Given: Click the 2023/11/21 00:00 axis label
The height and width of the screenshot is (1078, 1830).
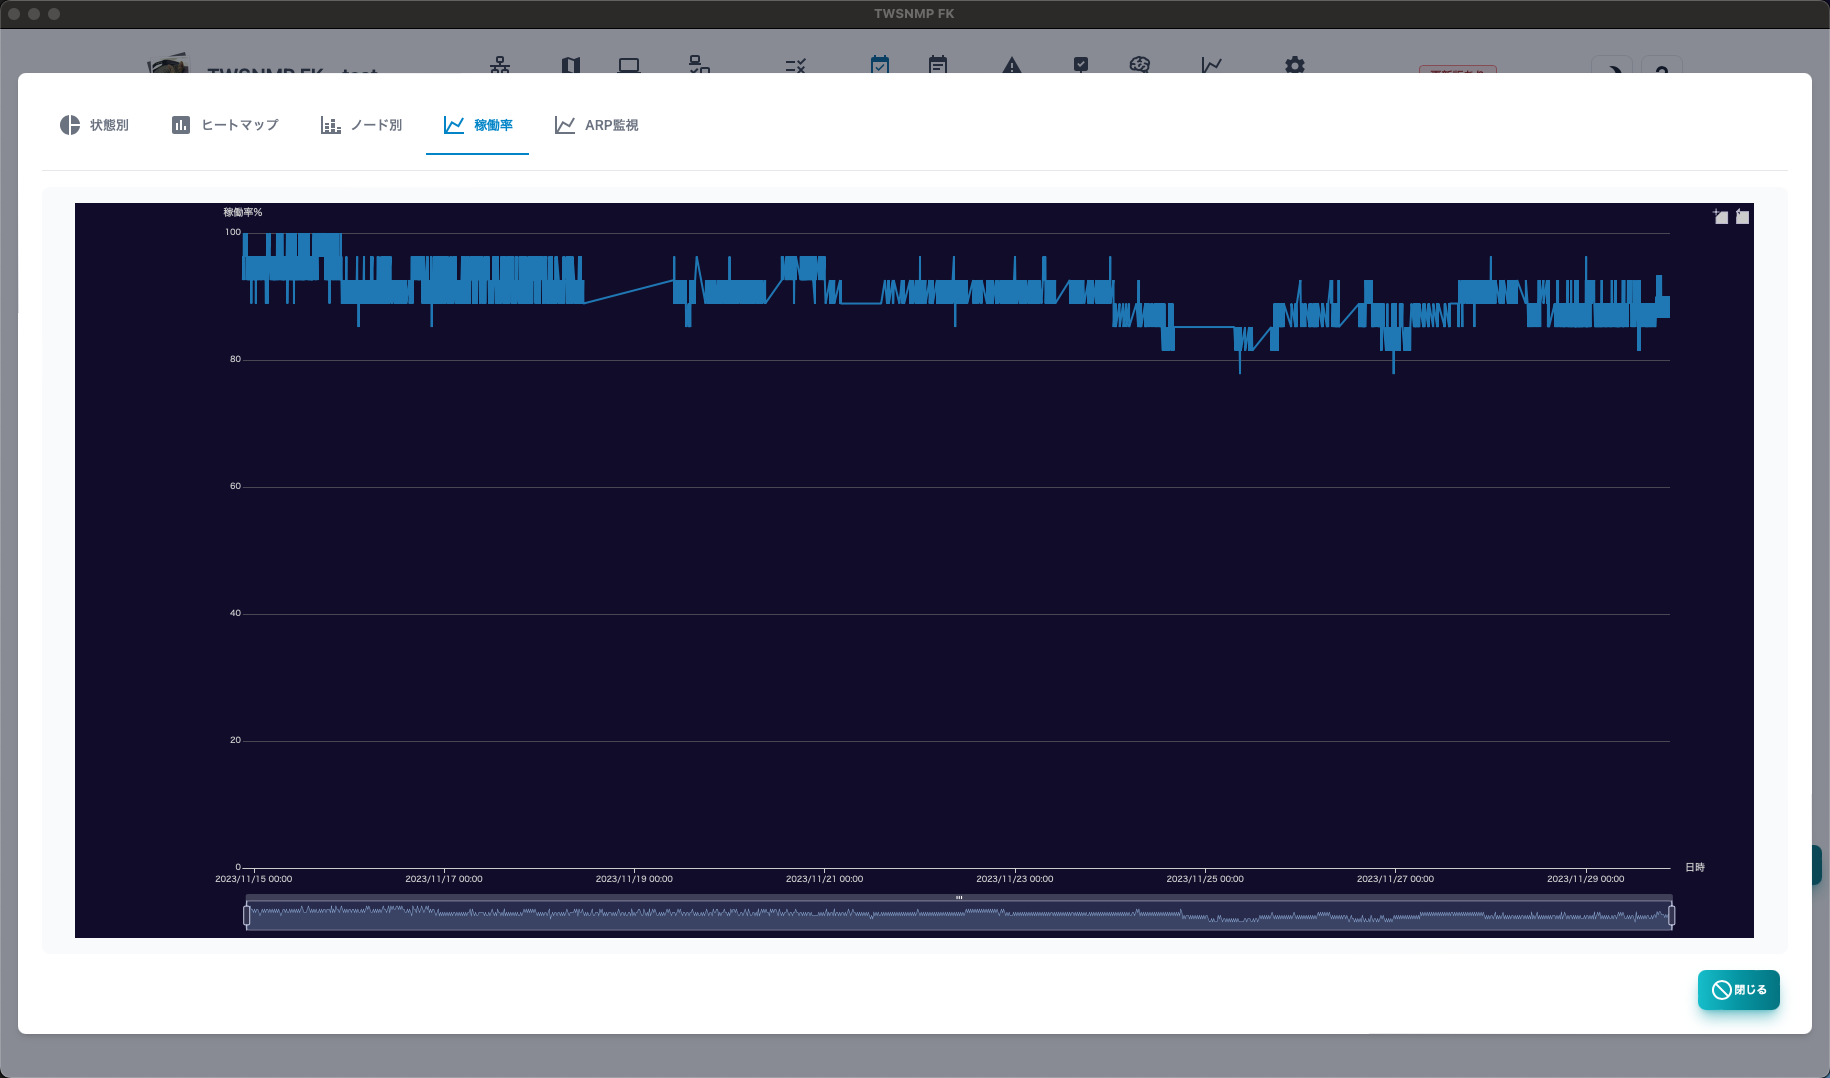Looking at the screenshot, I should pyautogui.click(x=824, y=879).
